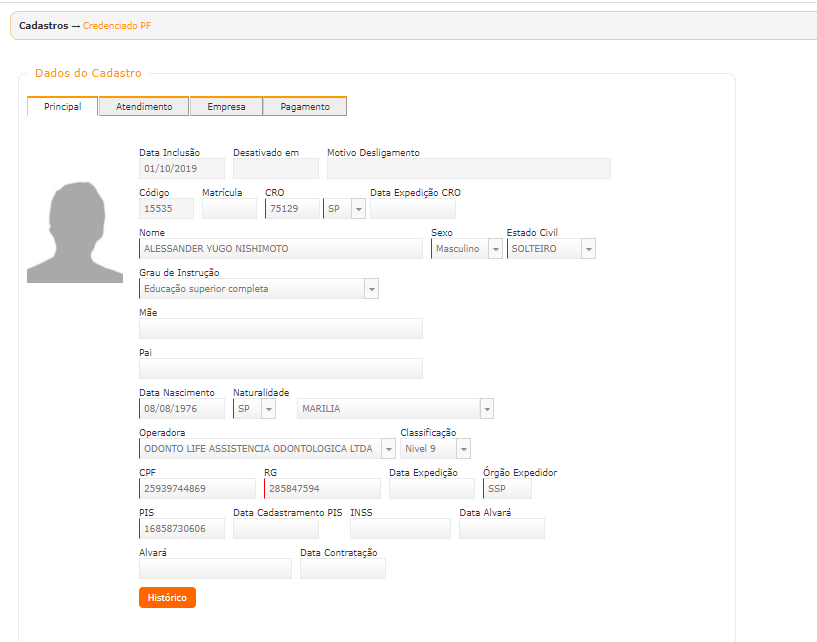Follow the Credenciado PF breadcrumb link
817x642 pixels.
116,25
